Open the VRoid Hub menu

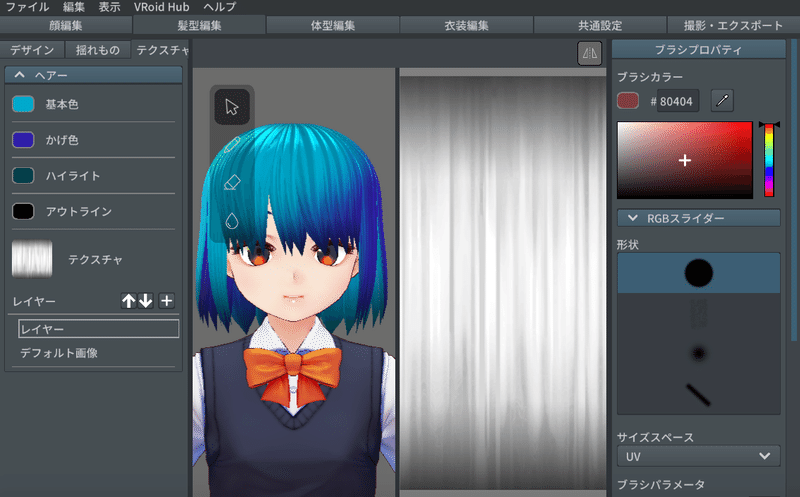[x=161, y=7]
